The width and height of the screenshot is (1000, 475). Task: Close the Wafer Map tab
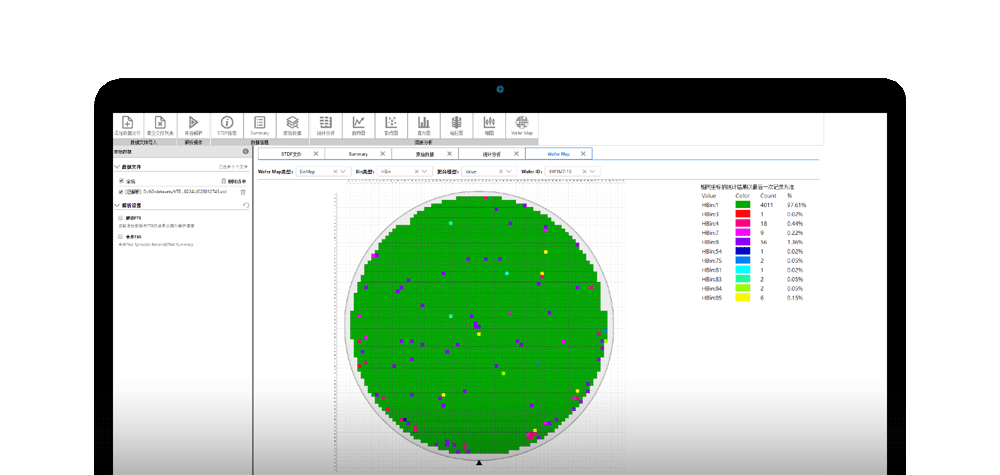(584, 154)
